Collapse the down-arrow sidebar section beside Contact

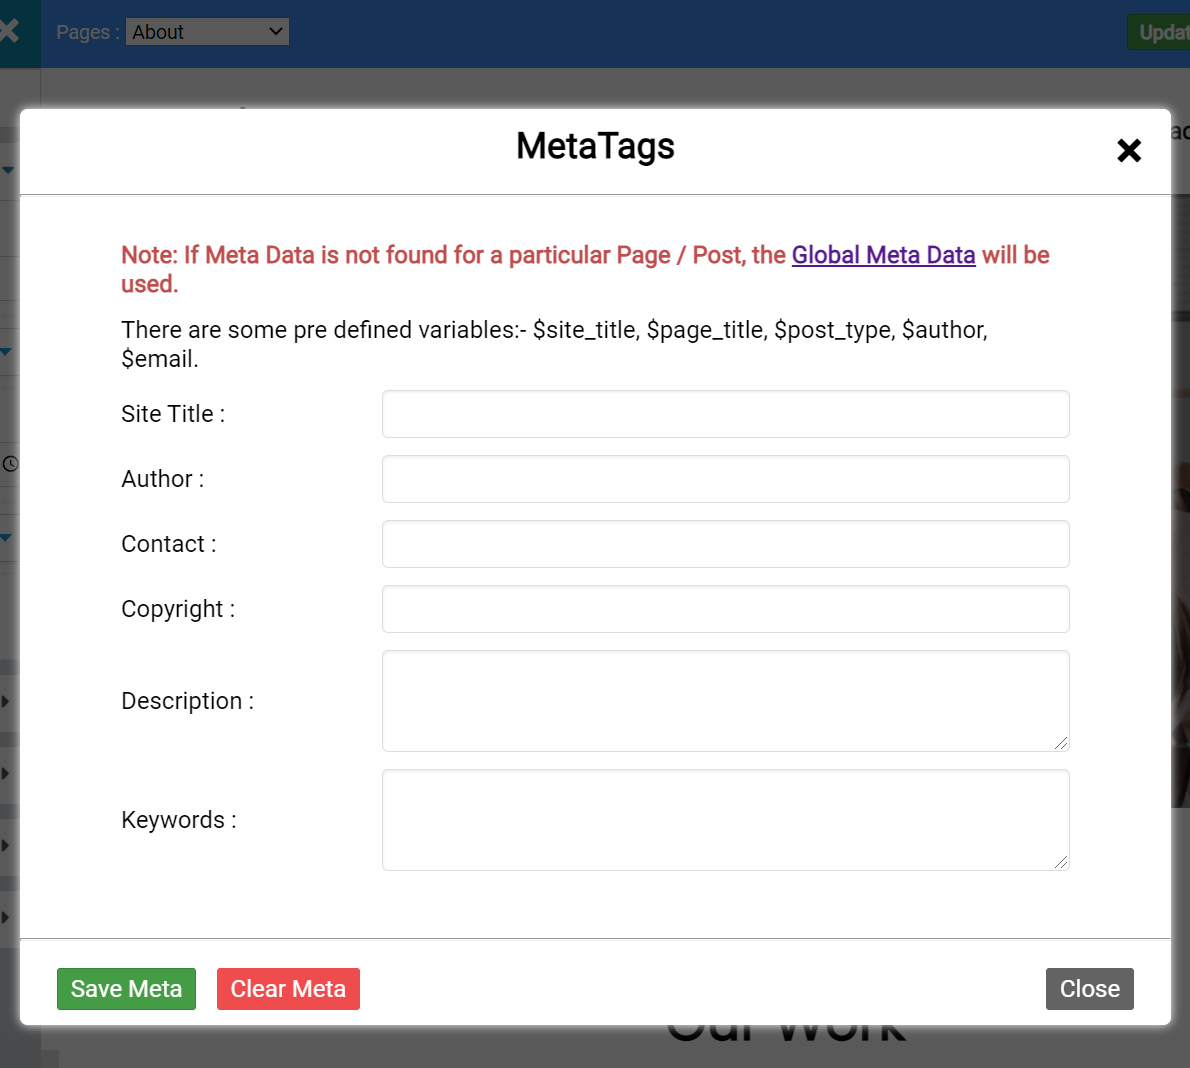coord(6,538)
